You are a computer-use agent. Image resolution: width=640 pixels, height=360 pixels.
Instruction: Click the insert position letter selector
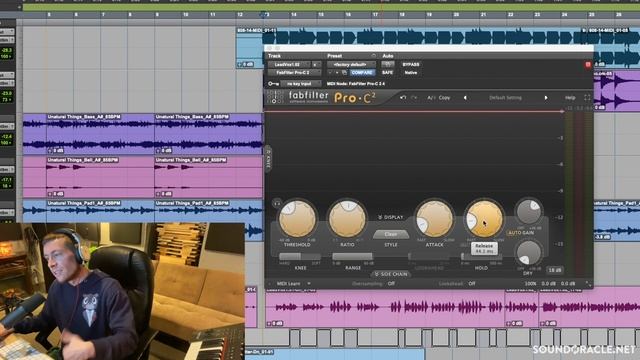tap(316, 64)
